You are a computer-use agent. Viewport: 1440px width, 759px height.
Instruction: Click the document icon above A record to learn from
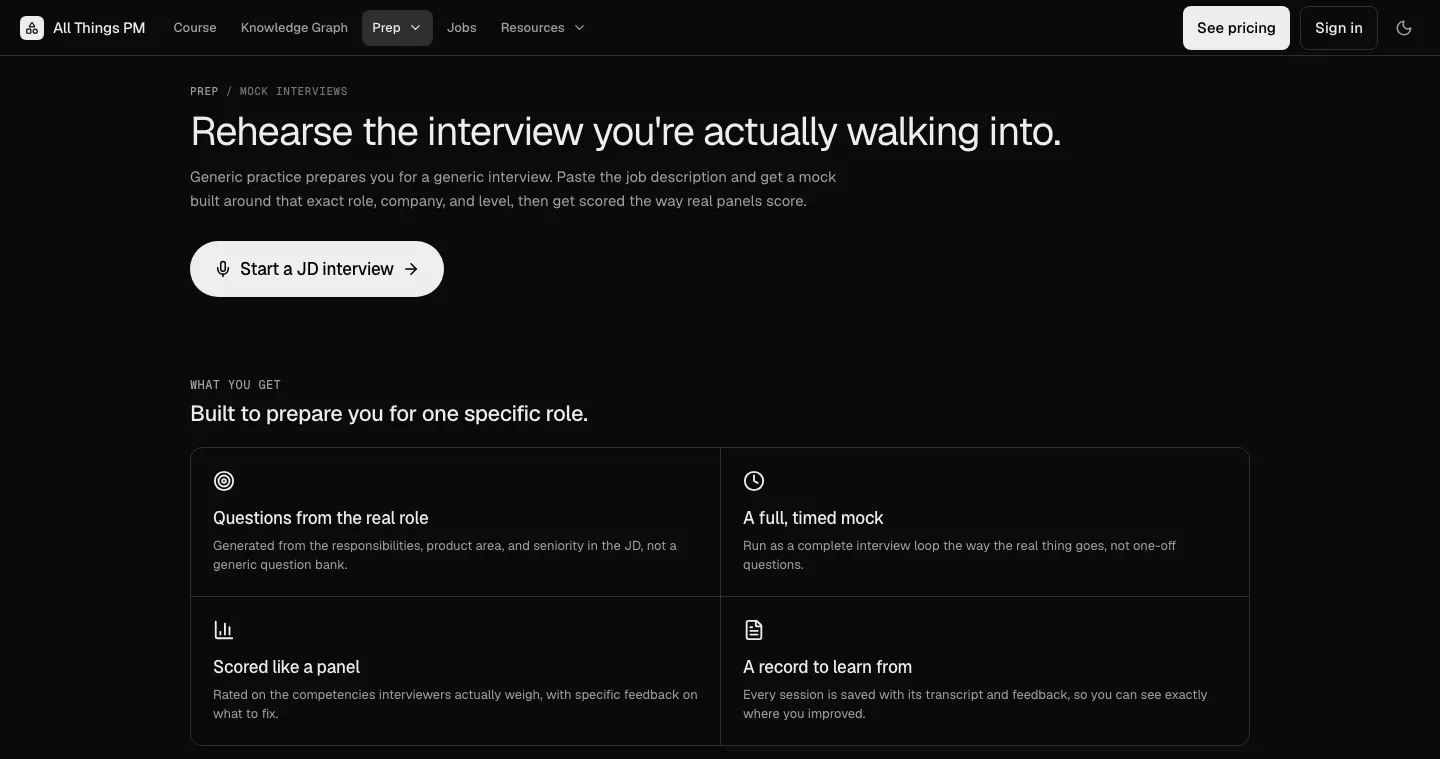(754, 630)
